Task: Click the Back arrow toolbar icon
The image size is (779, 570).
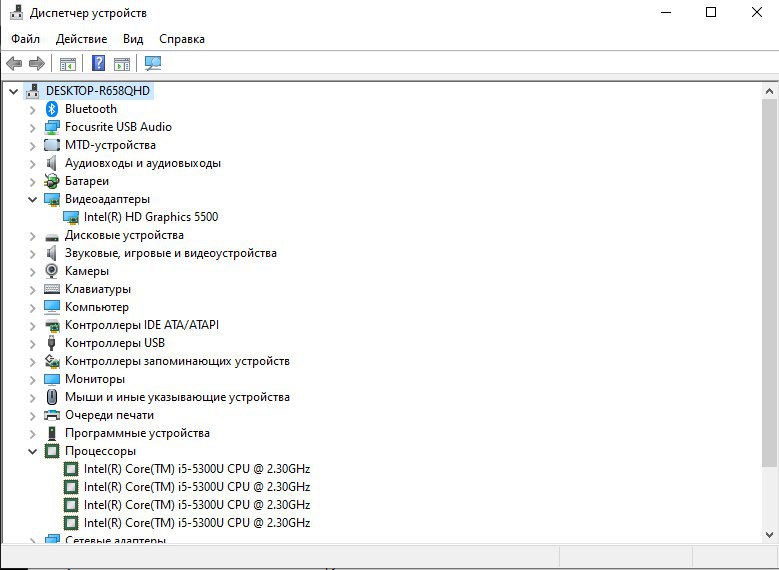Action: pyautogui.click(x=14, y=63)
